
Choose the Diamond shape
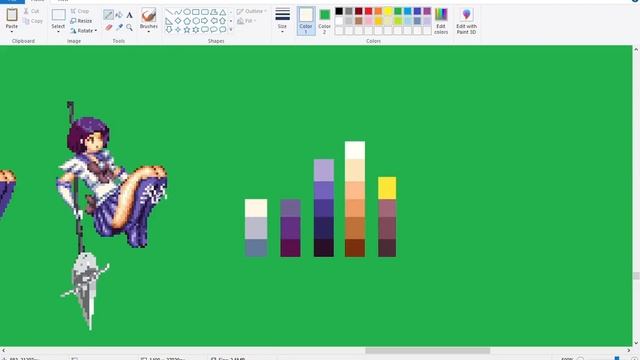tap(178, 21)
